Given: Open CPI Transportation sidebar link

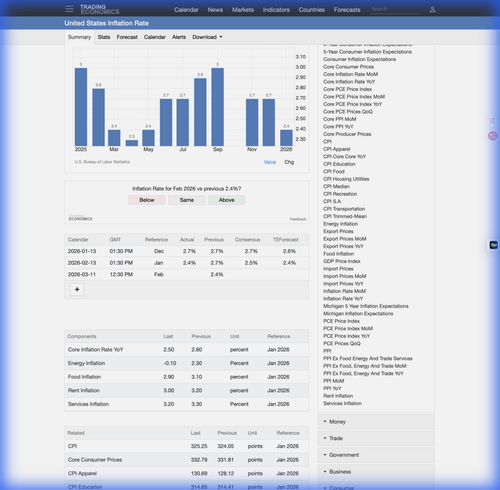Looking at the screenshot, I should [x=344, y=209].
